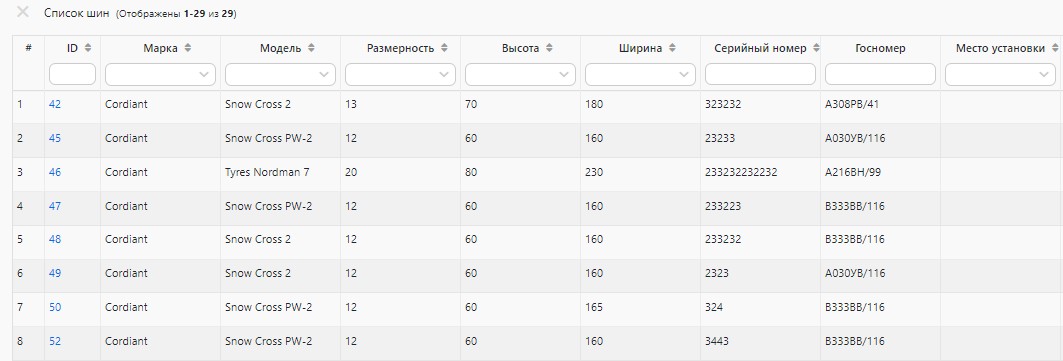Screen dimensions: 1063x361
Task: Focus the Госномер filter input field
Action: click(880, 75)
